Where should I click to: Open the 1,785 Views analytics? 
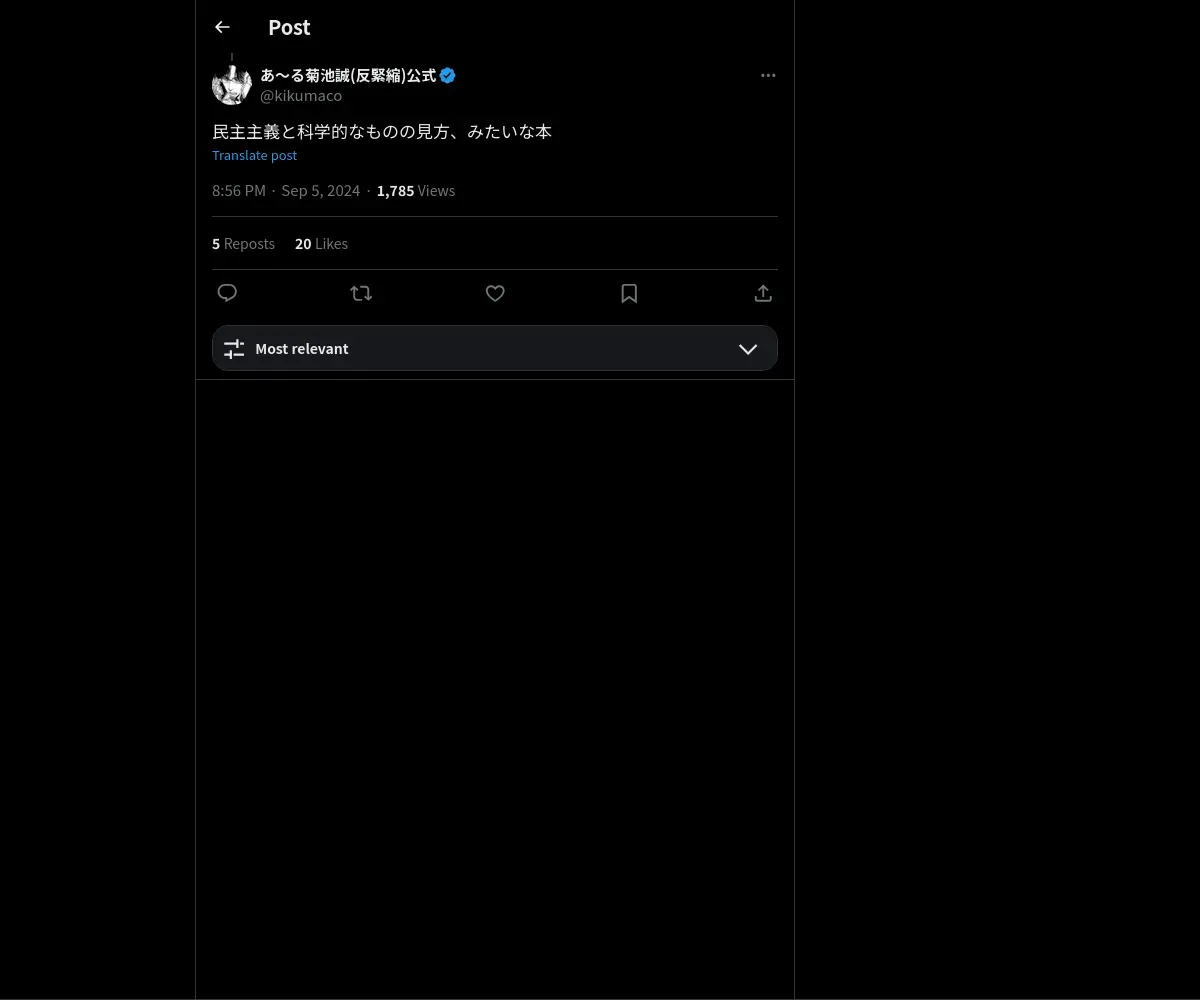[416, 191]
